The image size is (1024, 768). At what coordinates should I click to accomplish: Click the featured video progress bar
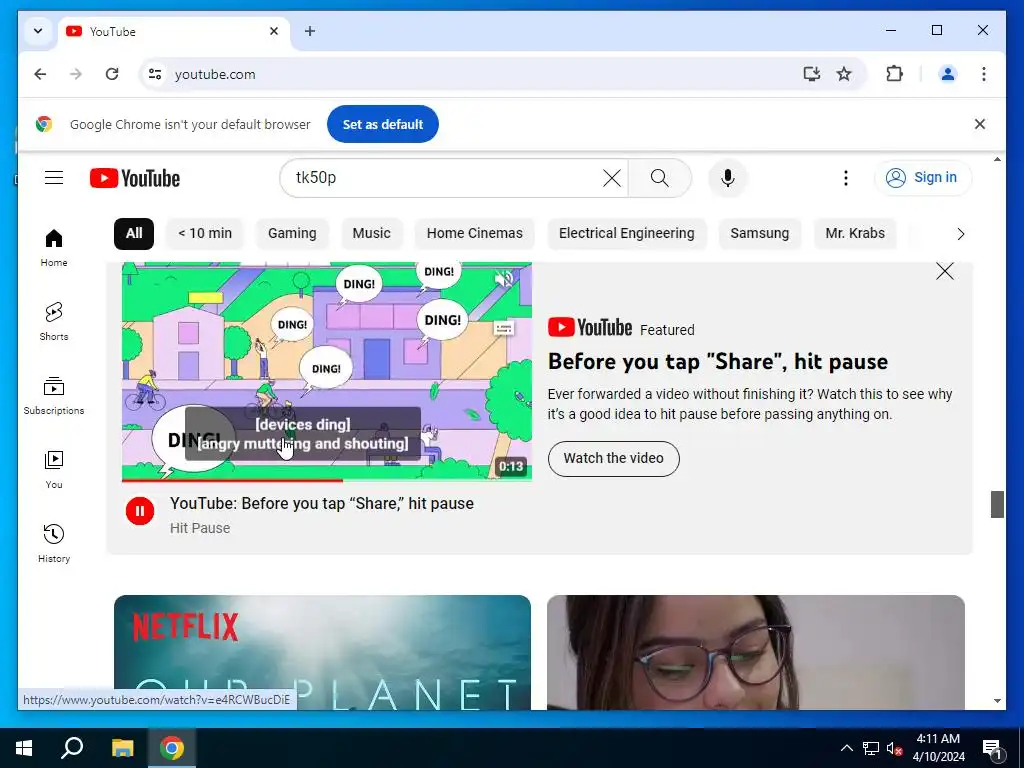tap(327, 480)
